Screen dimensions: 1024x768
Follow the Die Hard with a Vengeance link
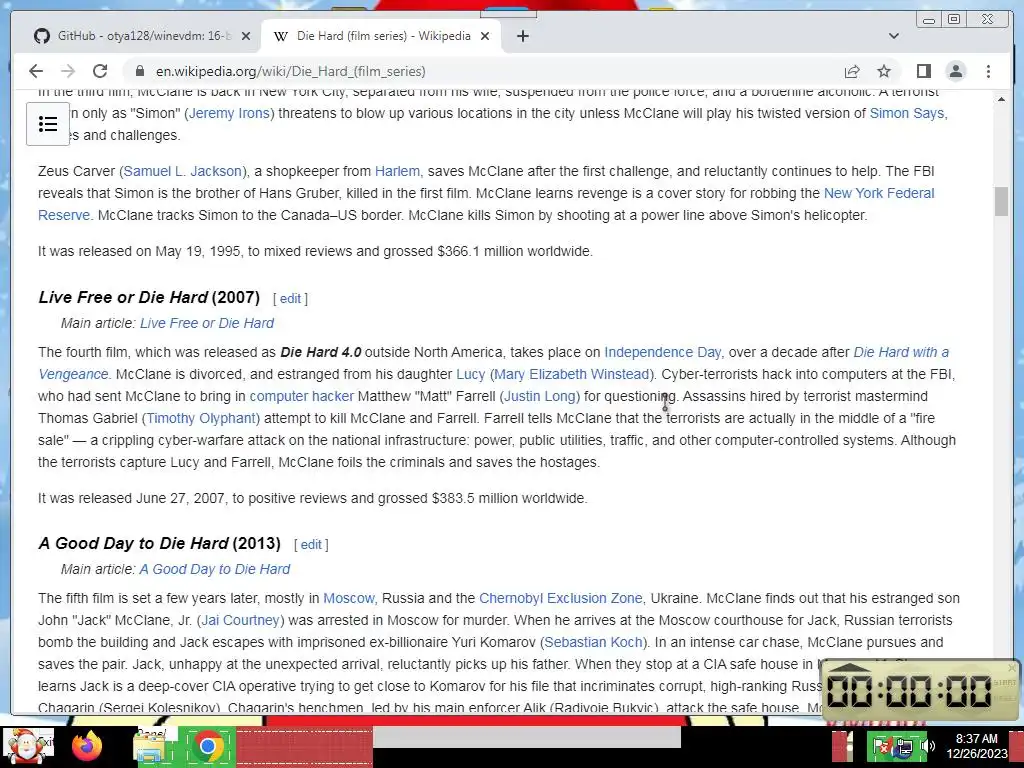(x=901, y=352)
